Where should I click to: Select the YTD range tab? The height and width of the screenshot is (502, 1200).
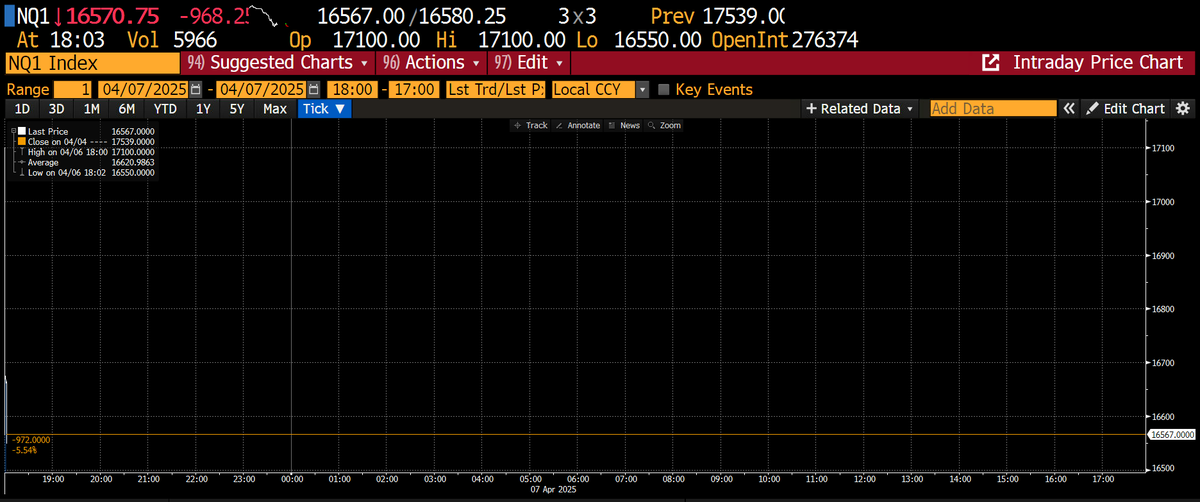tap(165, 108)
